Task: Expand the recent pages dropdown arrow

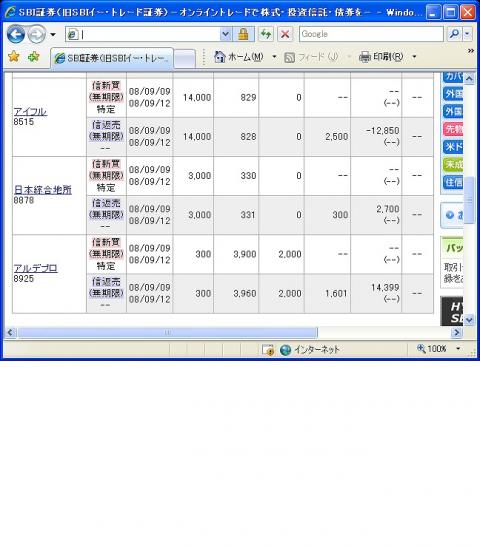Action: click(x=53, y=34)
